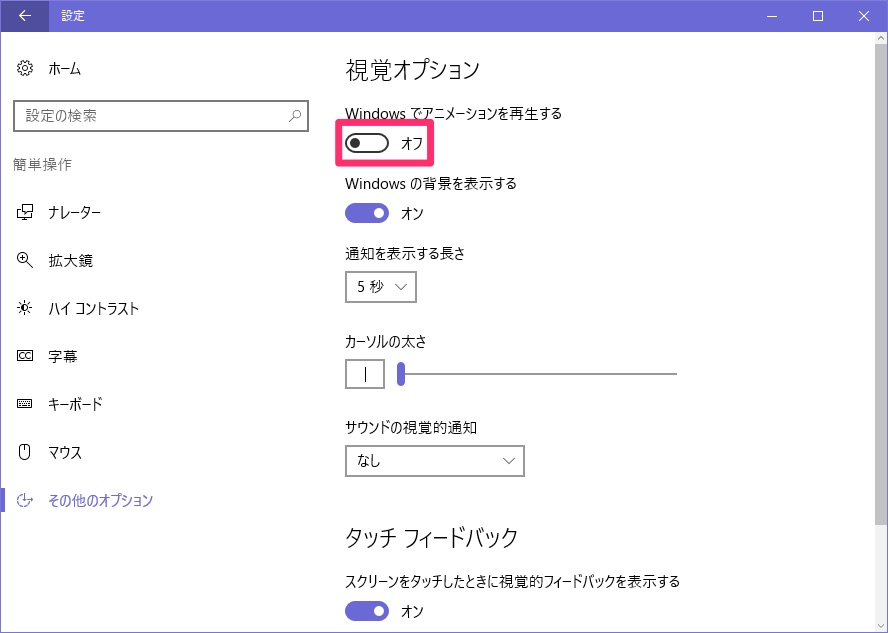Open ホーム settings link
Viewport: 888px width, 633px height.
pos(64,69)
